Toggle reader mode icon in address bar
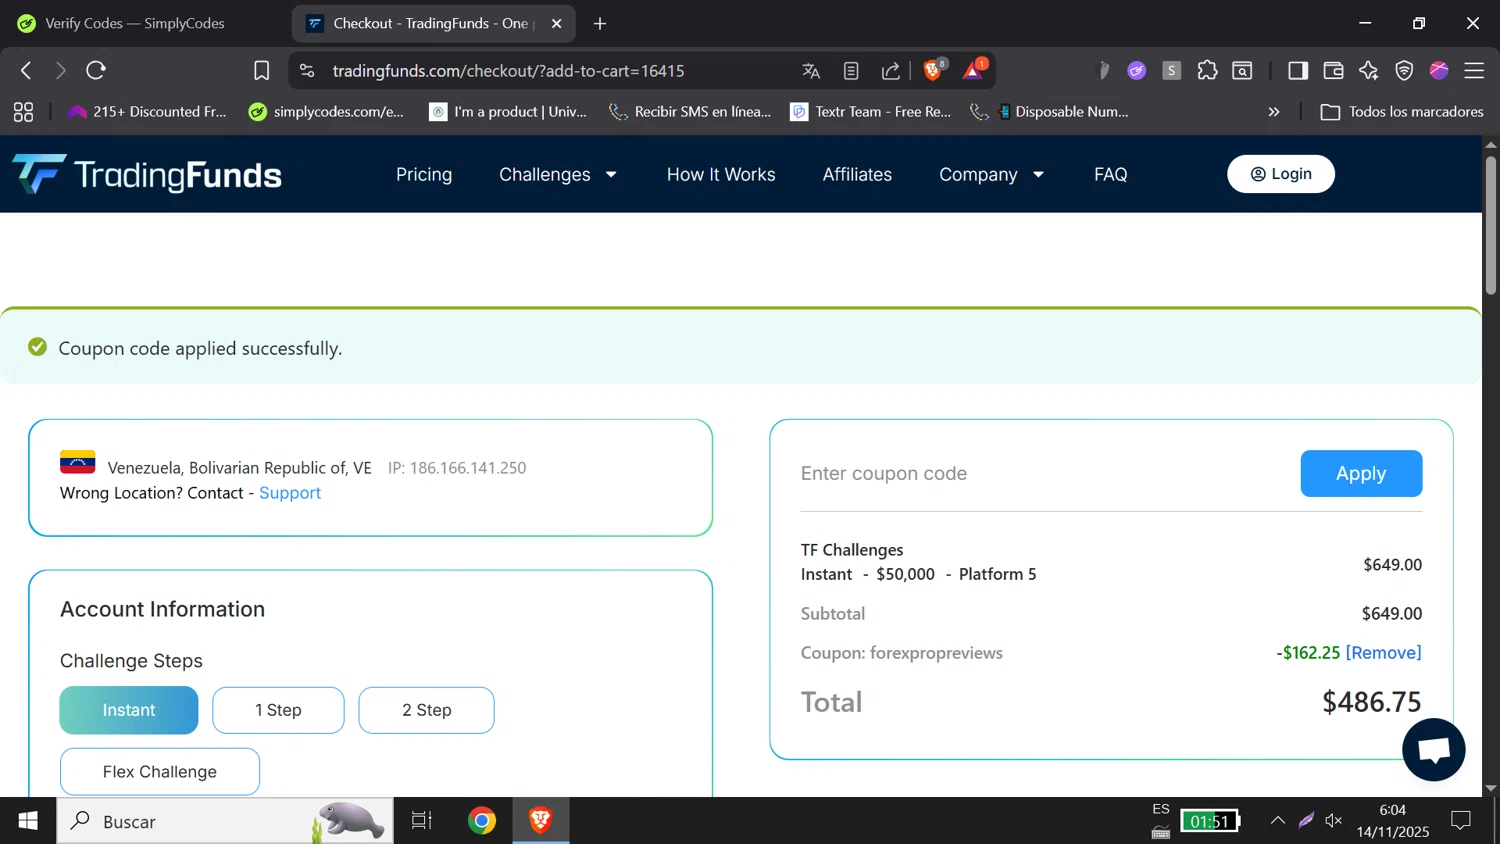Viewport: 1500px width, 844px height. 851,70
